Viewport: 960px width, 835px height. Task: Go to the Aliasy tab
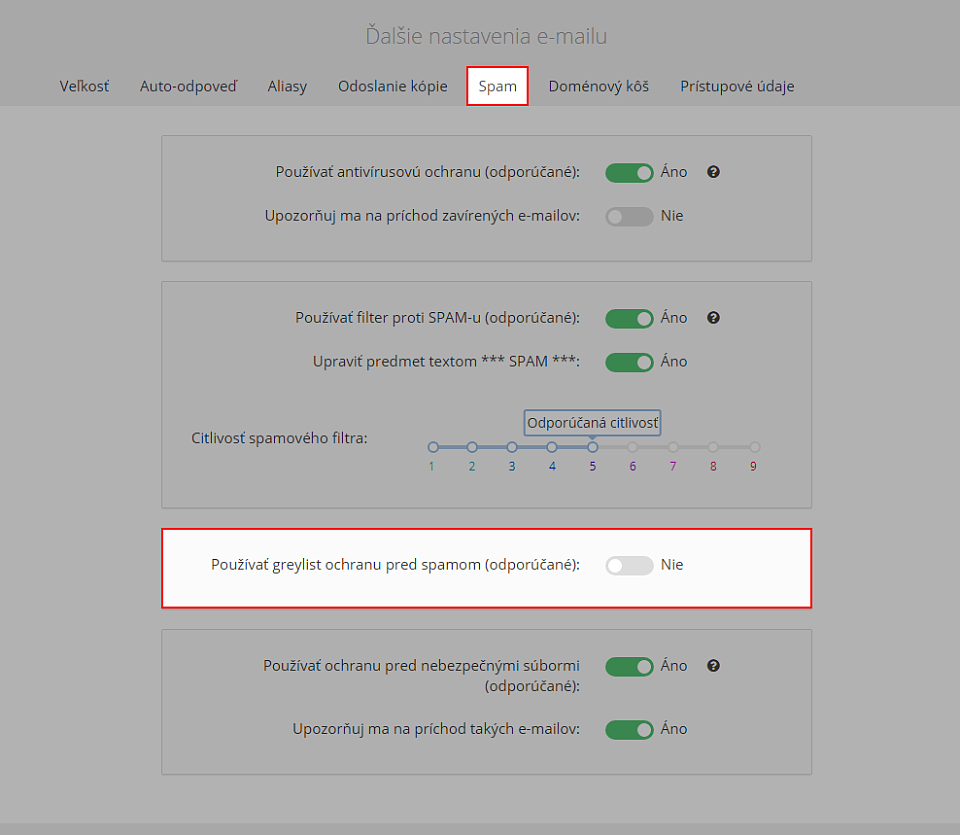coord(287,86)
